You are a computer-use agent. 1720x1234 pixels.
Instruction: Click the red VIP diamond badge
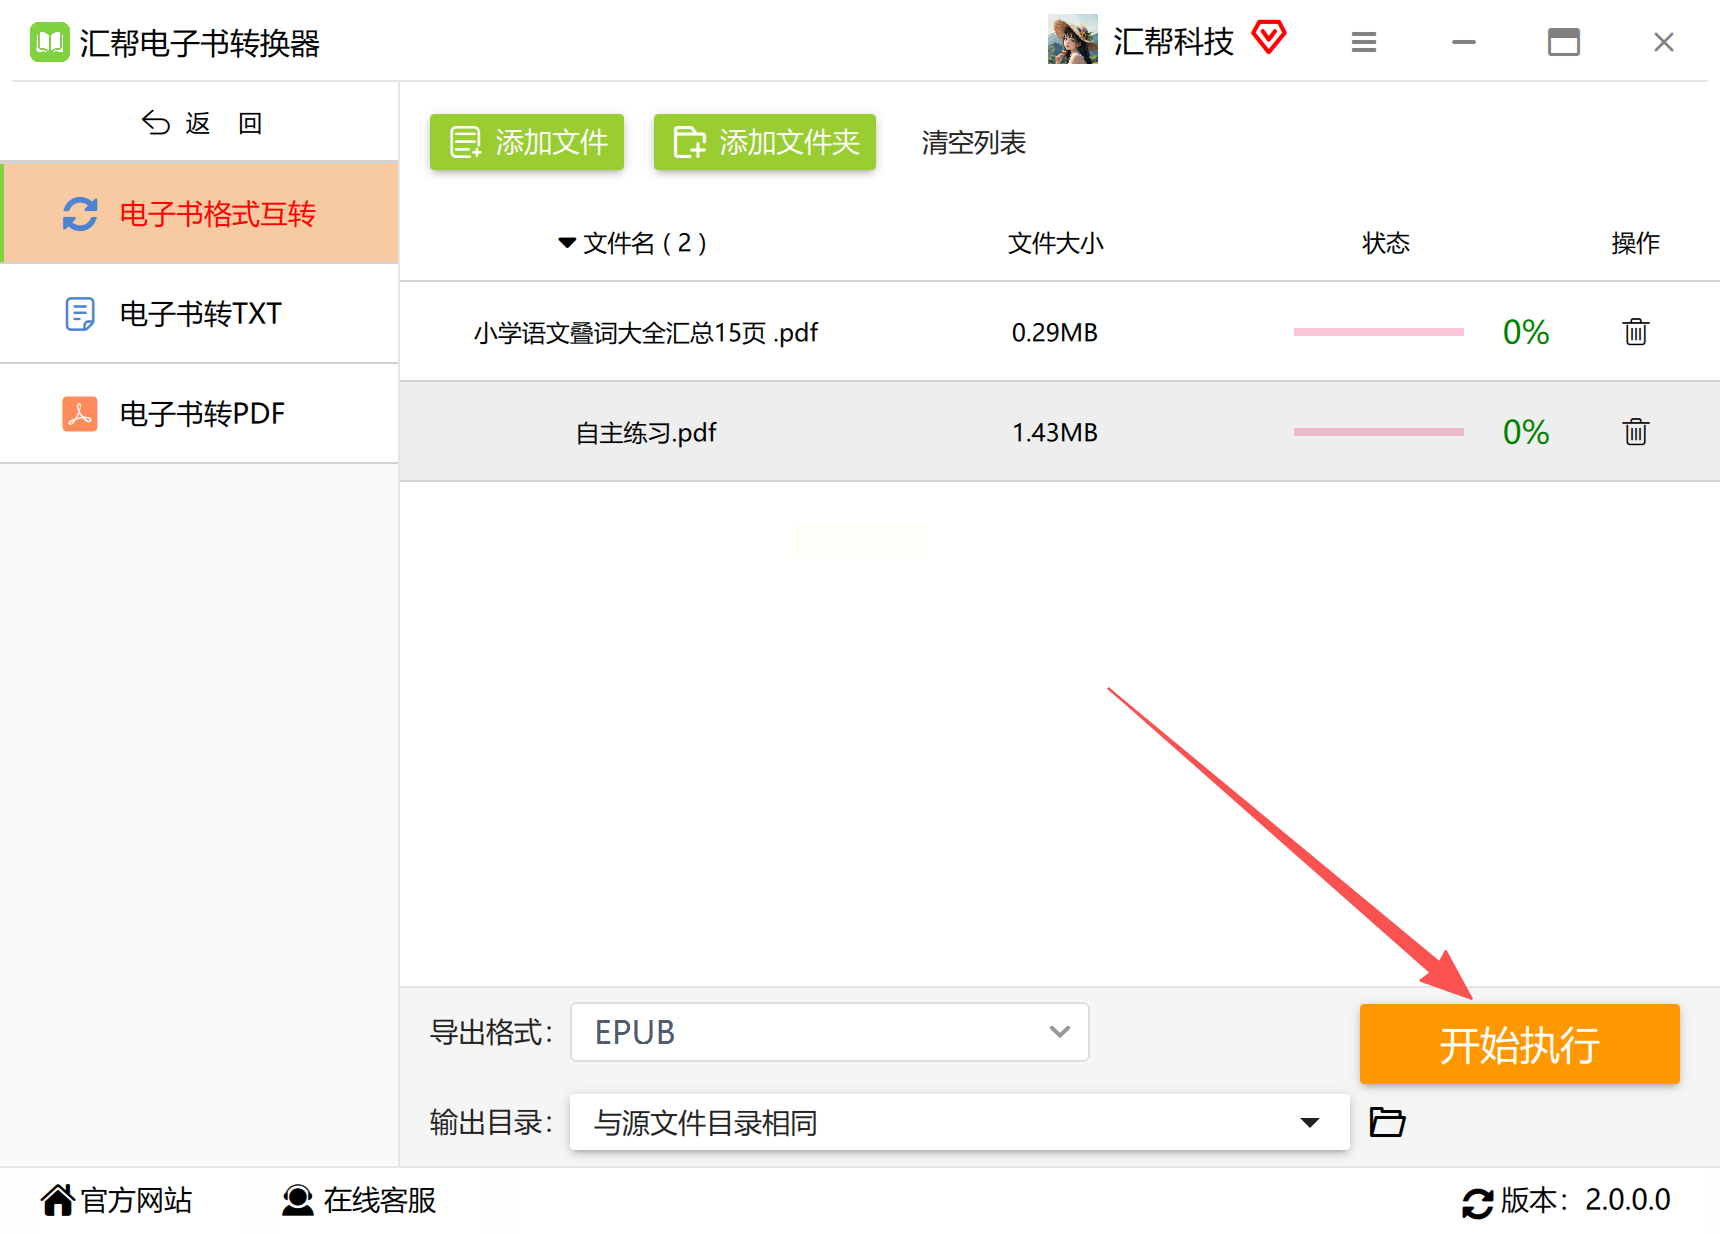click(1269, 38)
